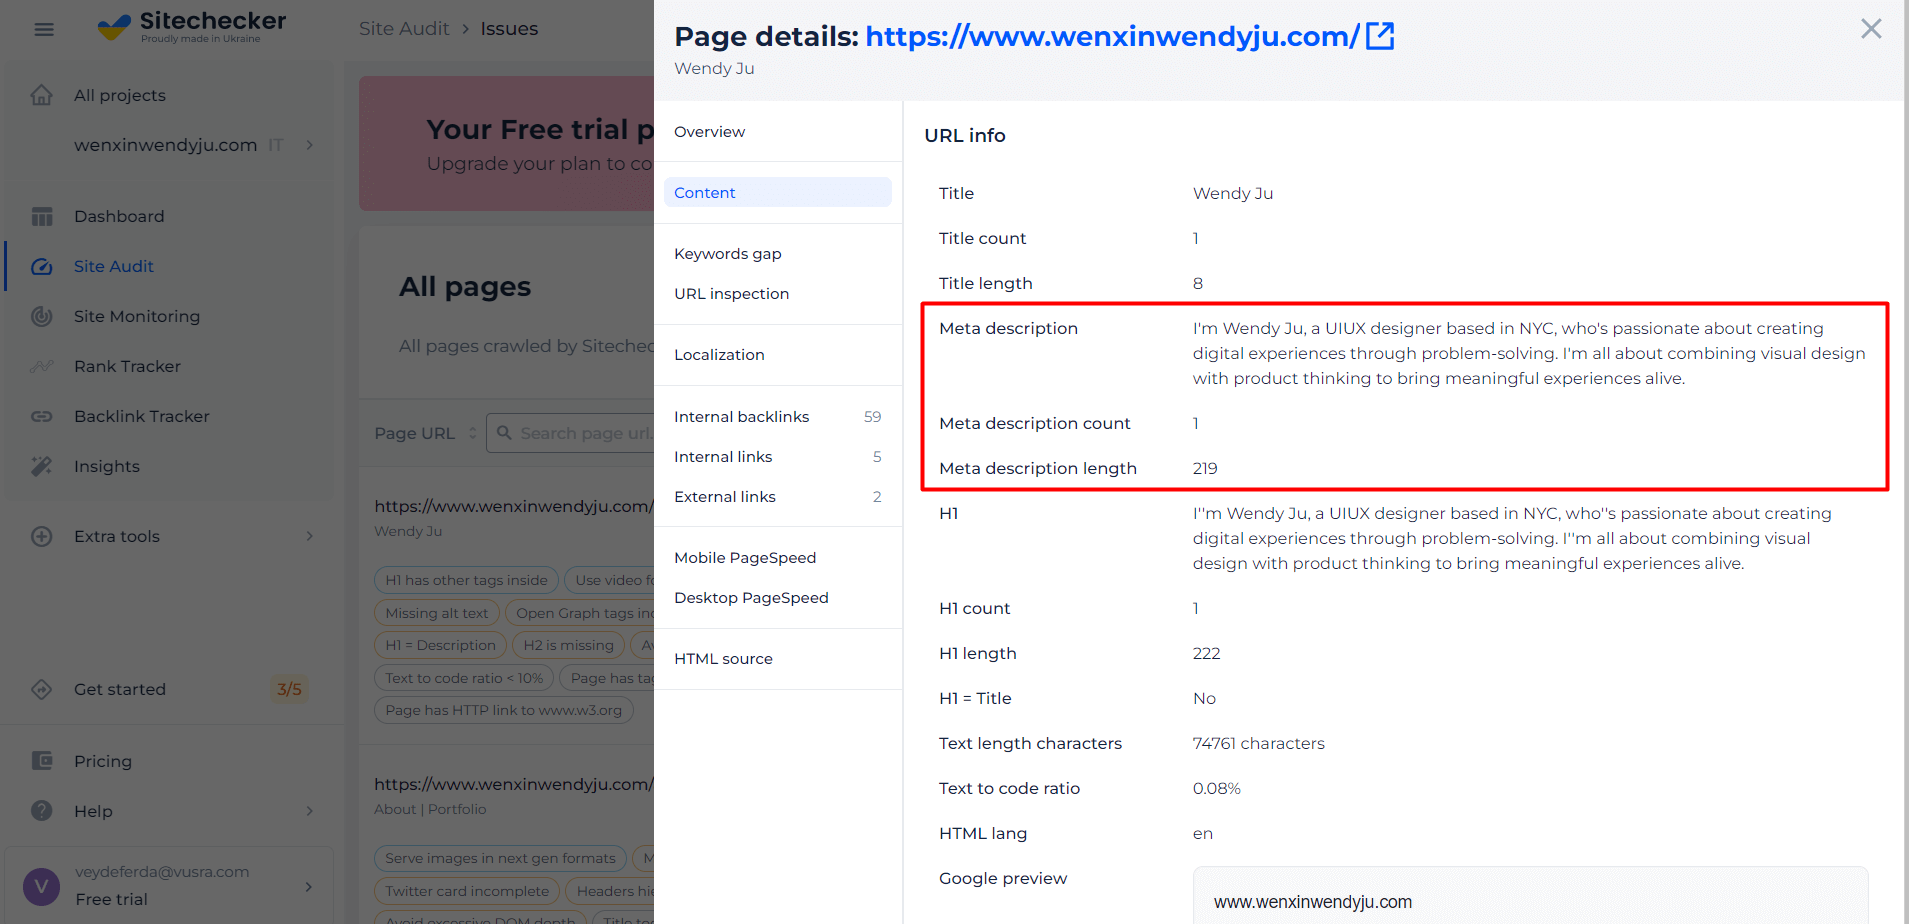Click 'Twitter card incomplete' issue tag

[467, 891]
